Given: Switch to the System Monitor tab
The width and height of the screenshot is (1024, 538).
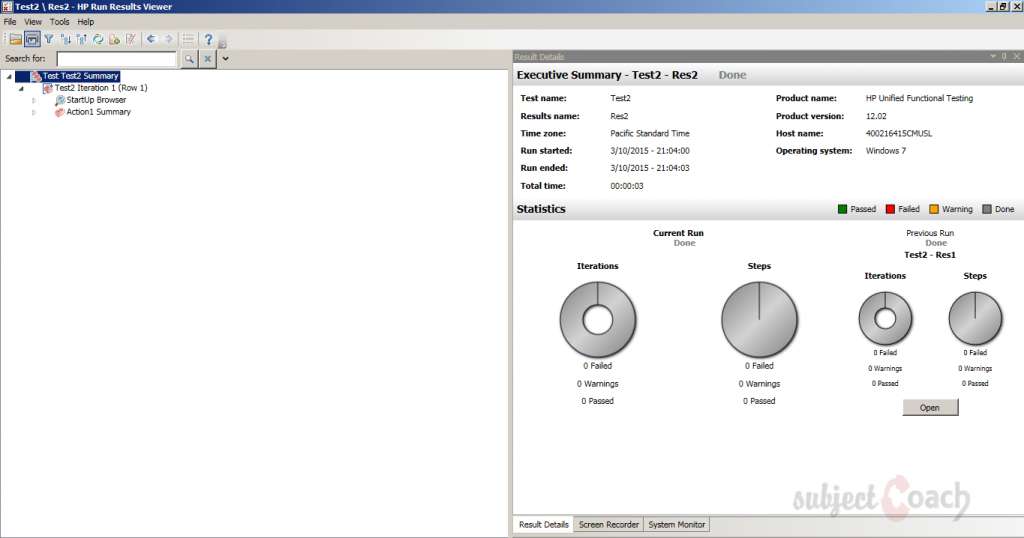Looking at the screenshot, I should click(x=677, y=524).
